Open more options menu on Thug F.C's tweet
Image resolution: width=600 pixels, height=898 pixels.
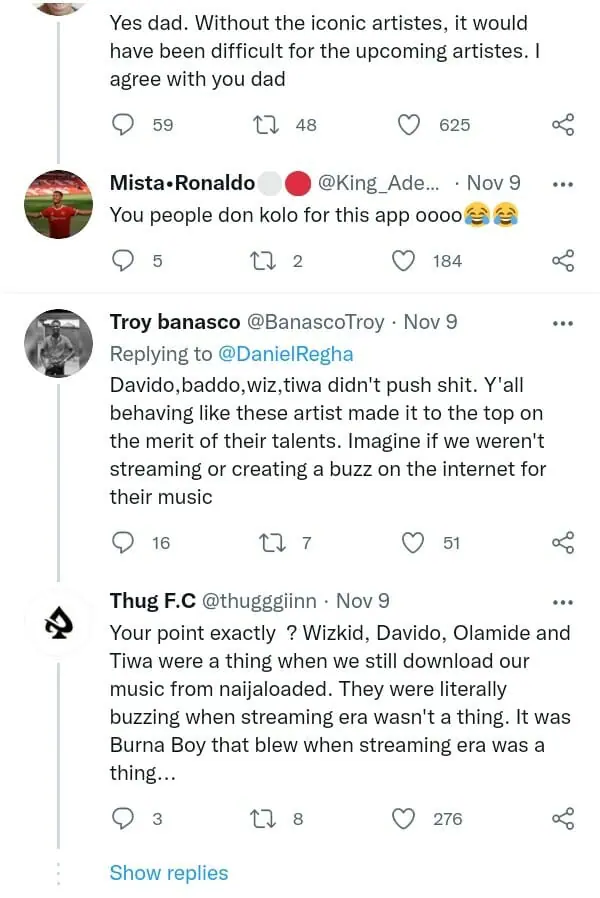pos(563,602)
